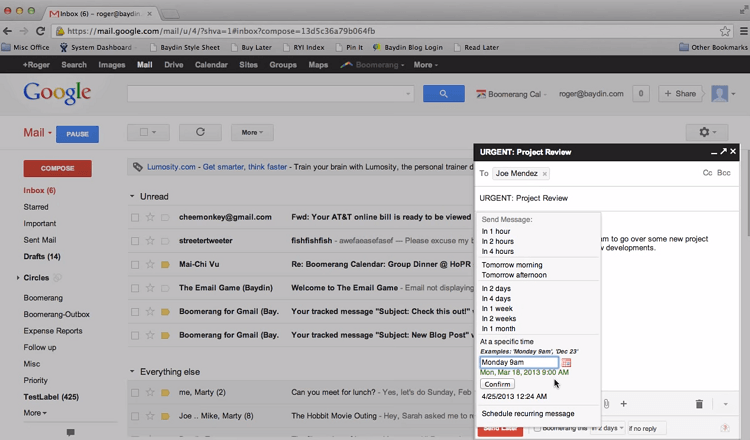Click the specific time input field
The image size is (750, 440).
point(519,363)
